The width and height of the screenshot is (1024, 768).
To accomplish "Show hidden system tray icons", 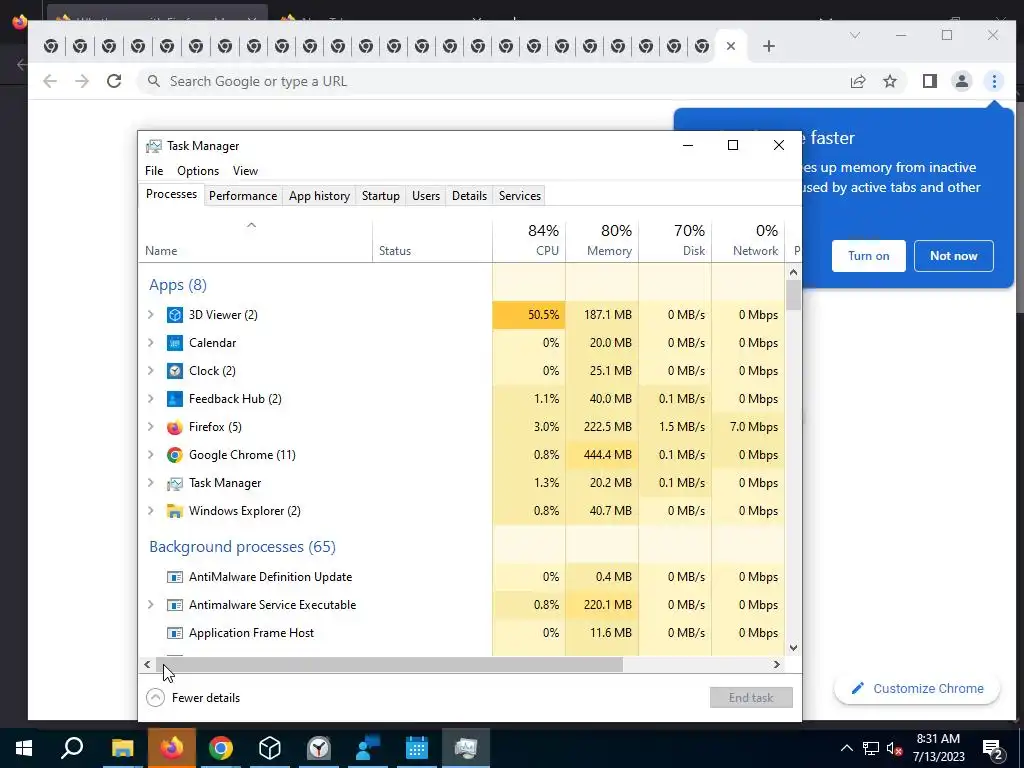I will click(x=846, y=748).
